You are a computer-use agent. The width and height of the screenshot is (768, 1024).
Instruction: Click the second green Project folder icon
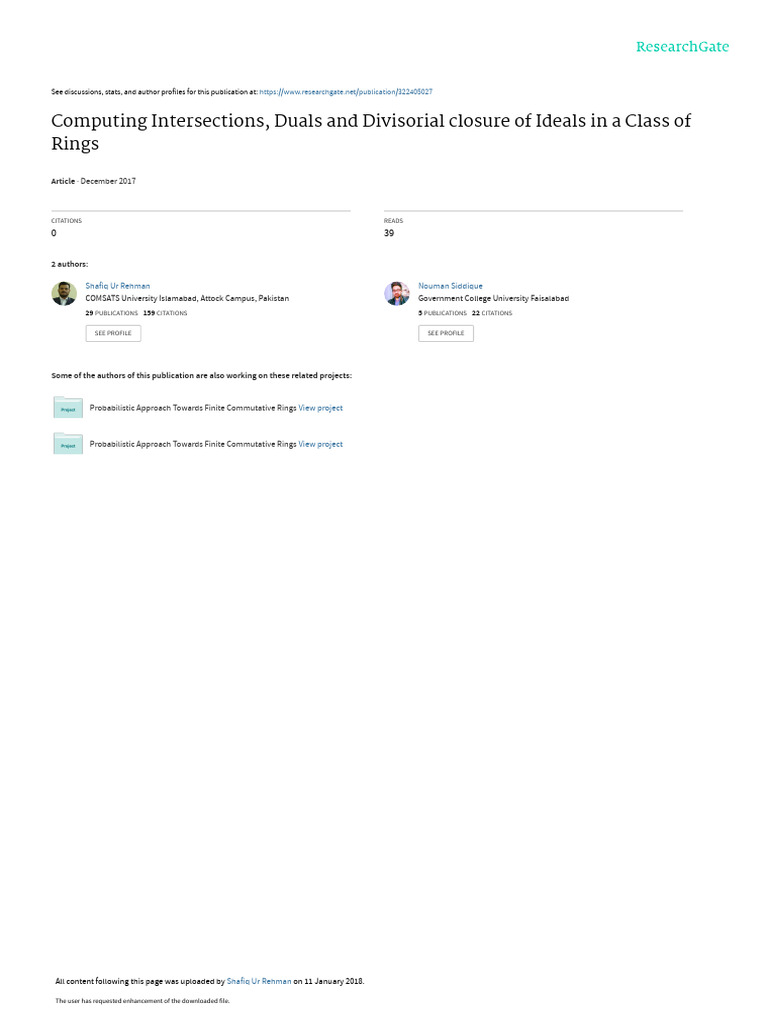click(x=68, y=444)
